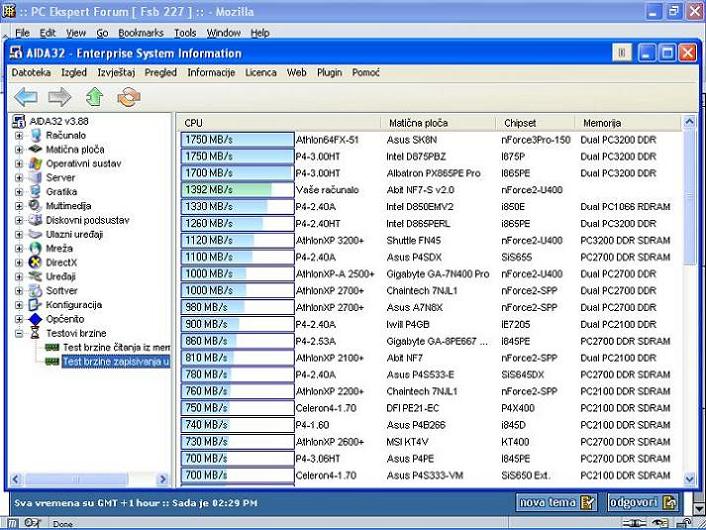
Task: Click the back arrow toolbar icon
Action: [26, 97]
